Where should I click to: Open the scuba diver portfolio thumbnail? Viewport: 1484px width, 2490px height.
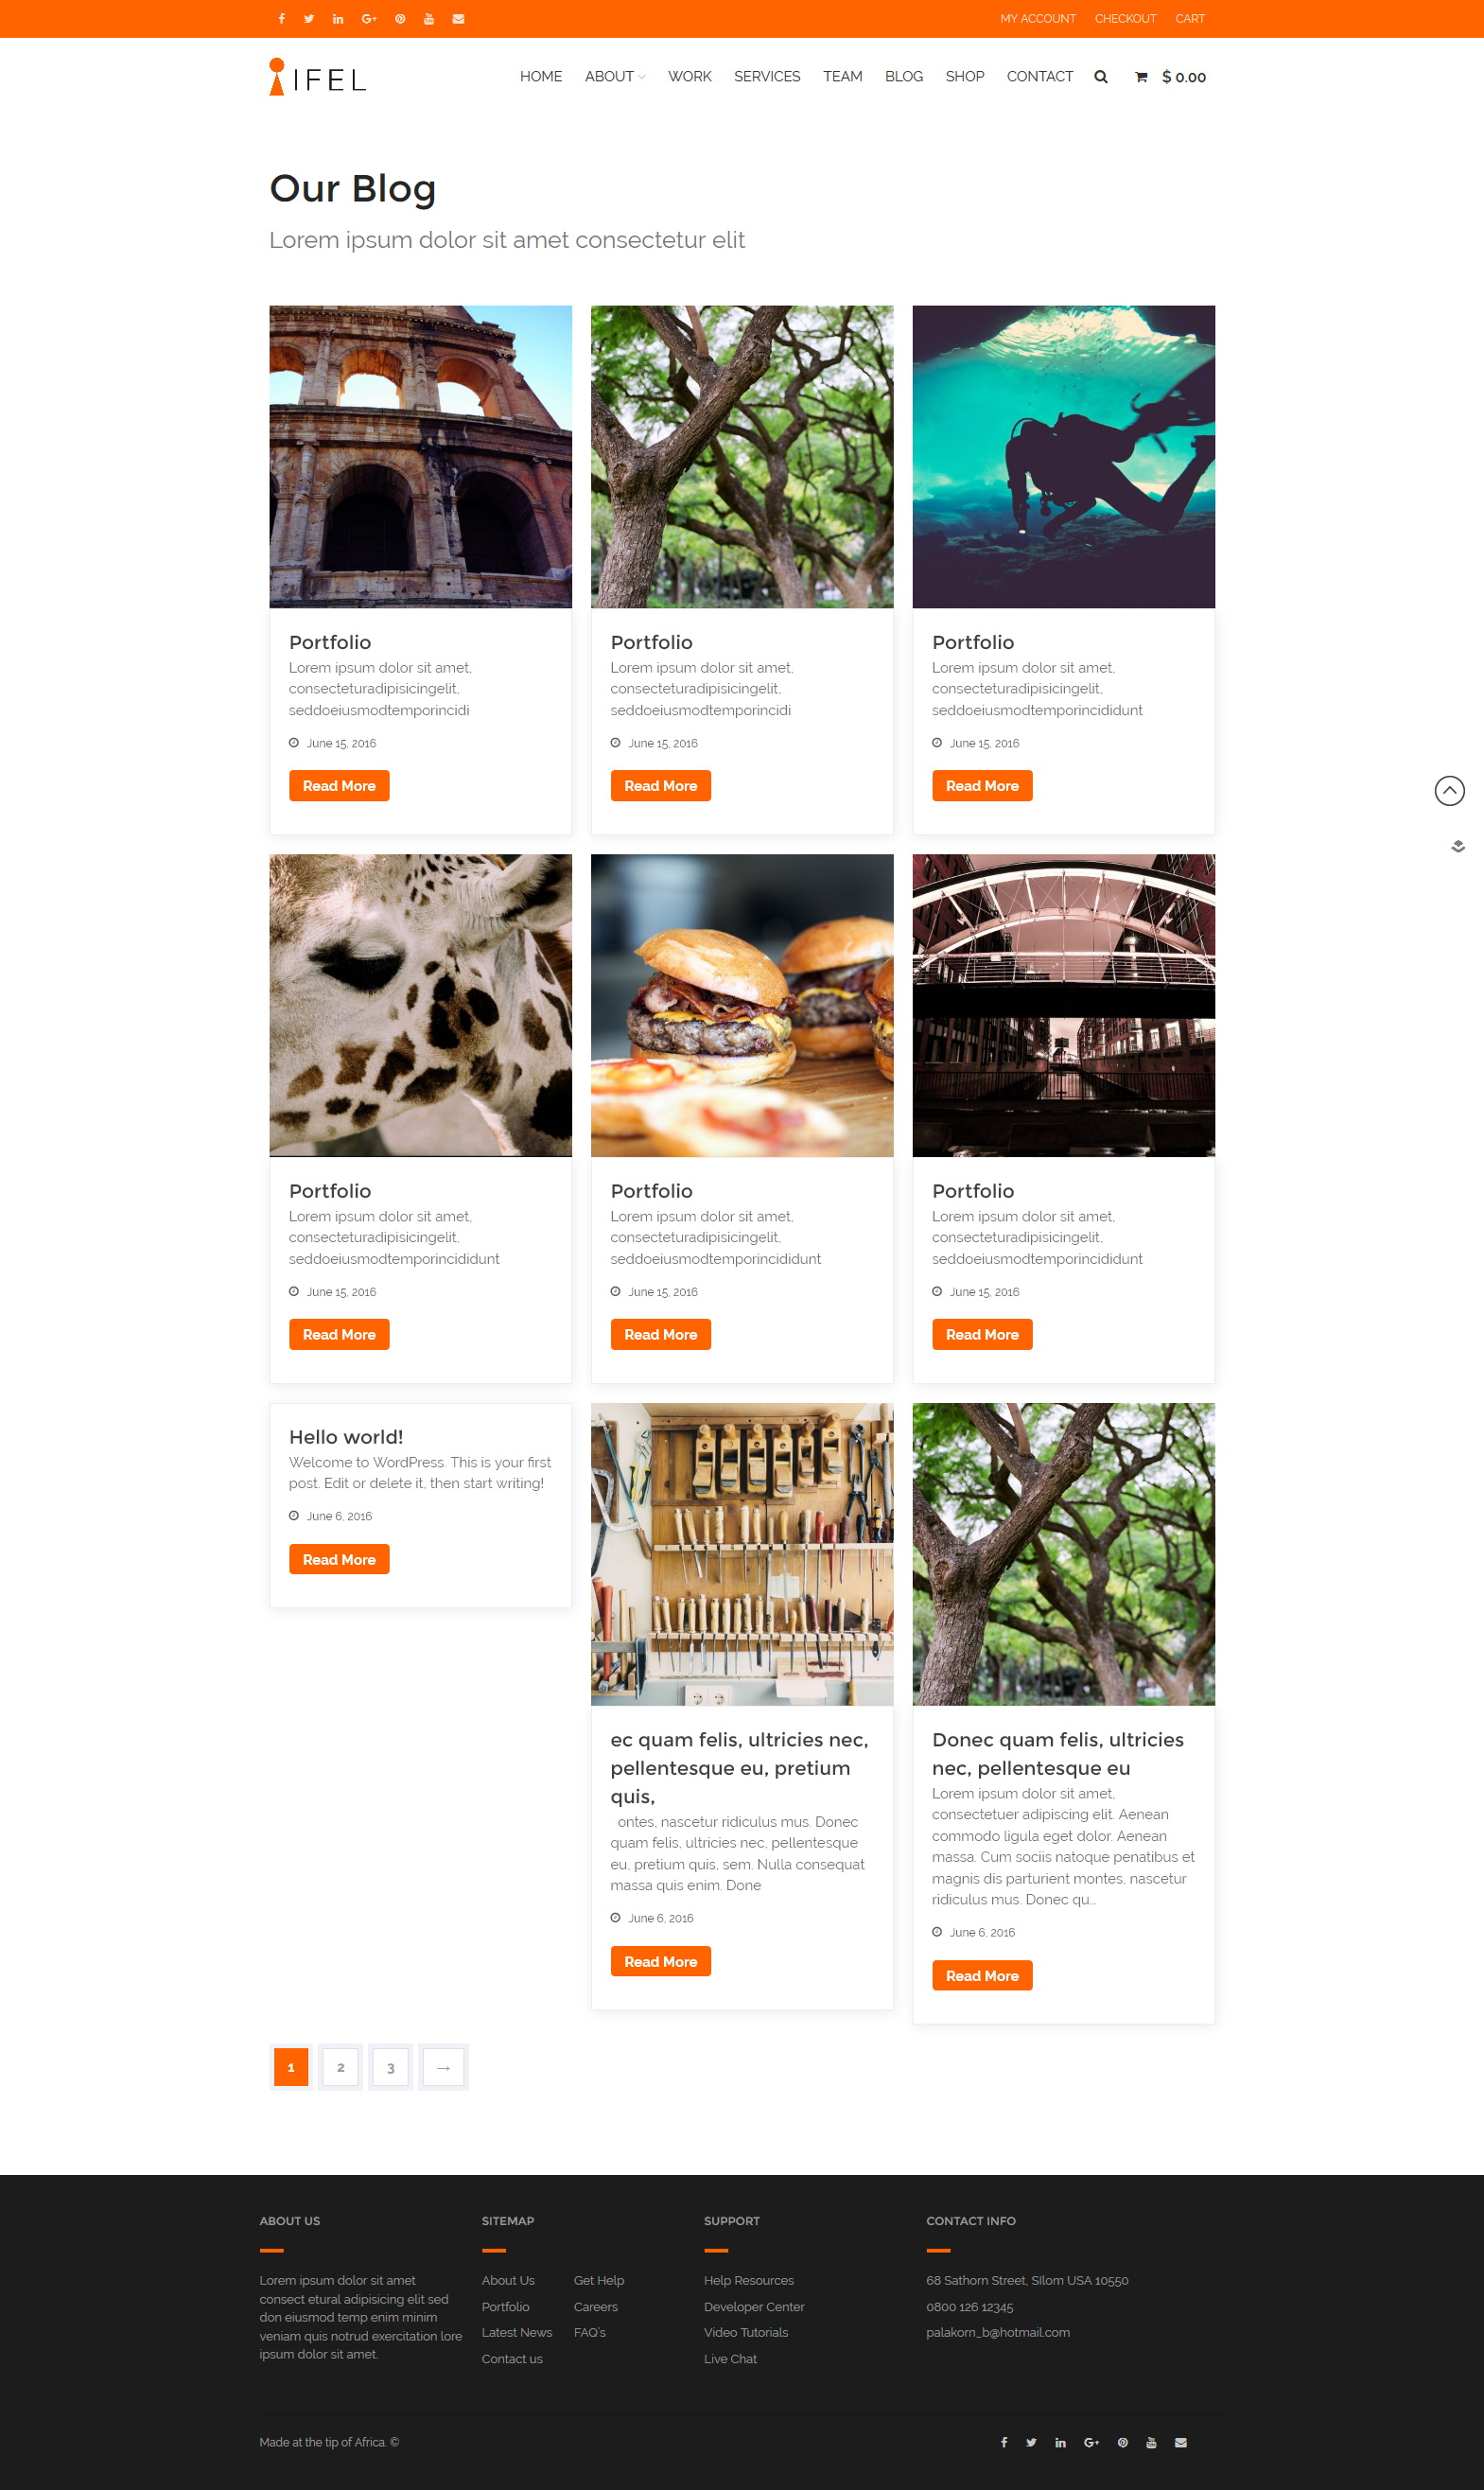click(1063, 457)
